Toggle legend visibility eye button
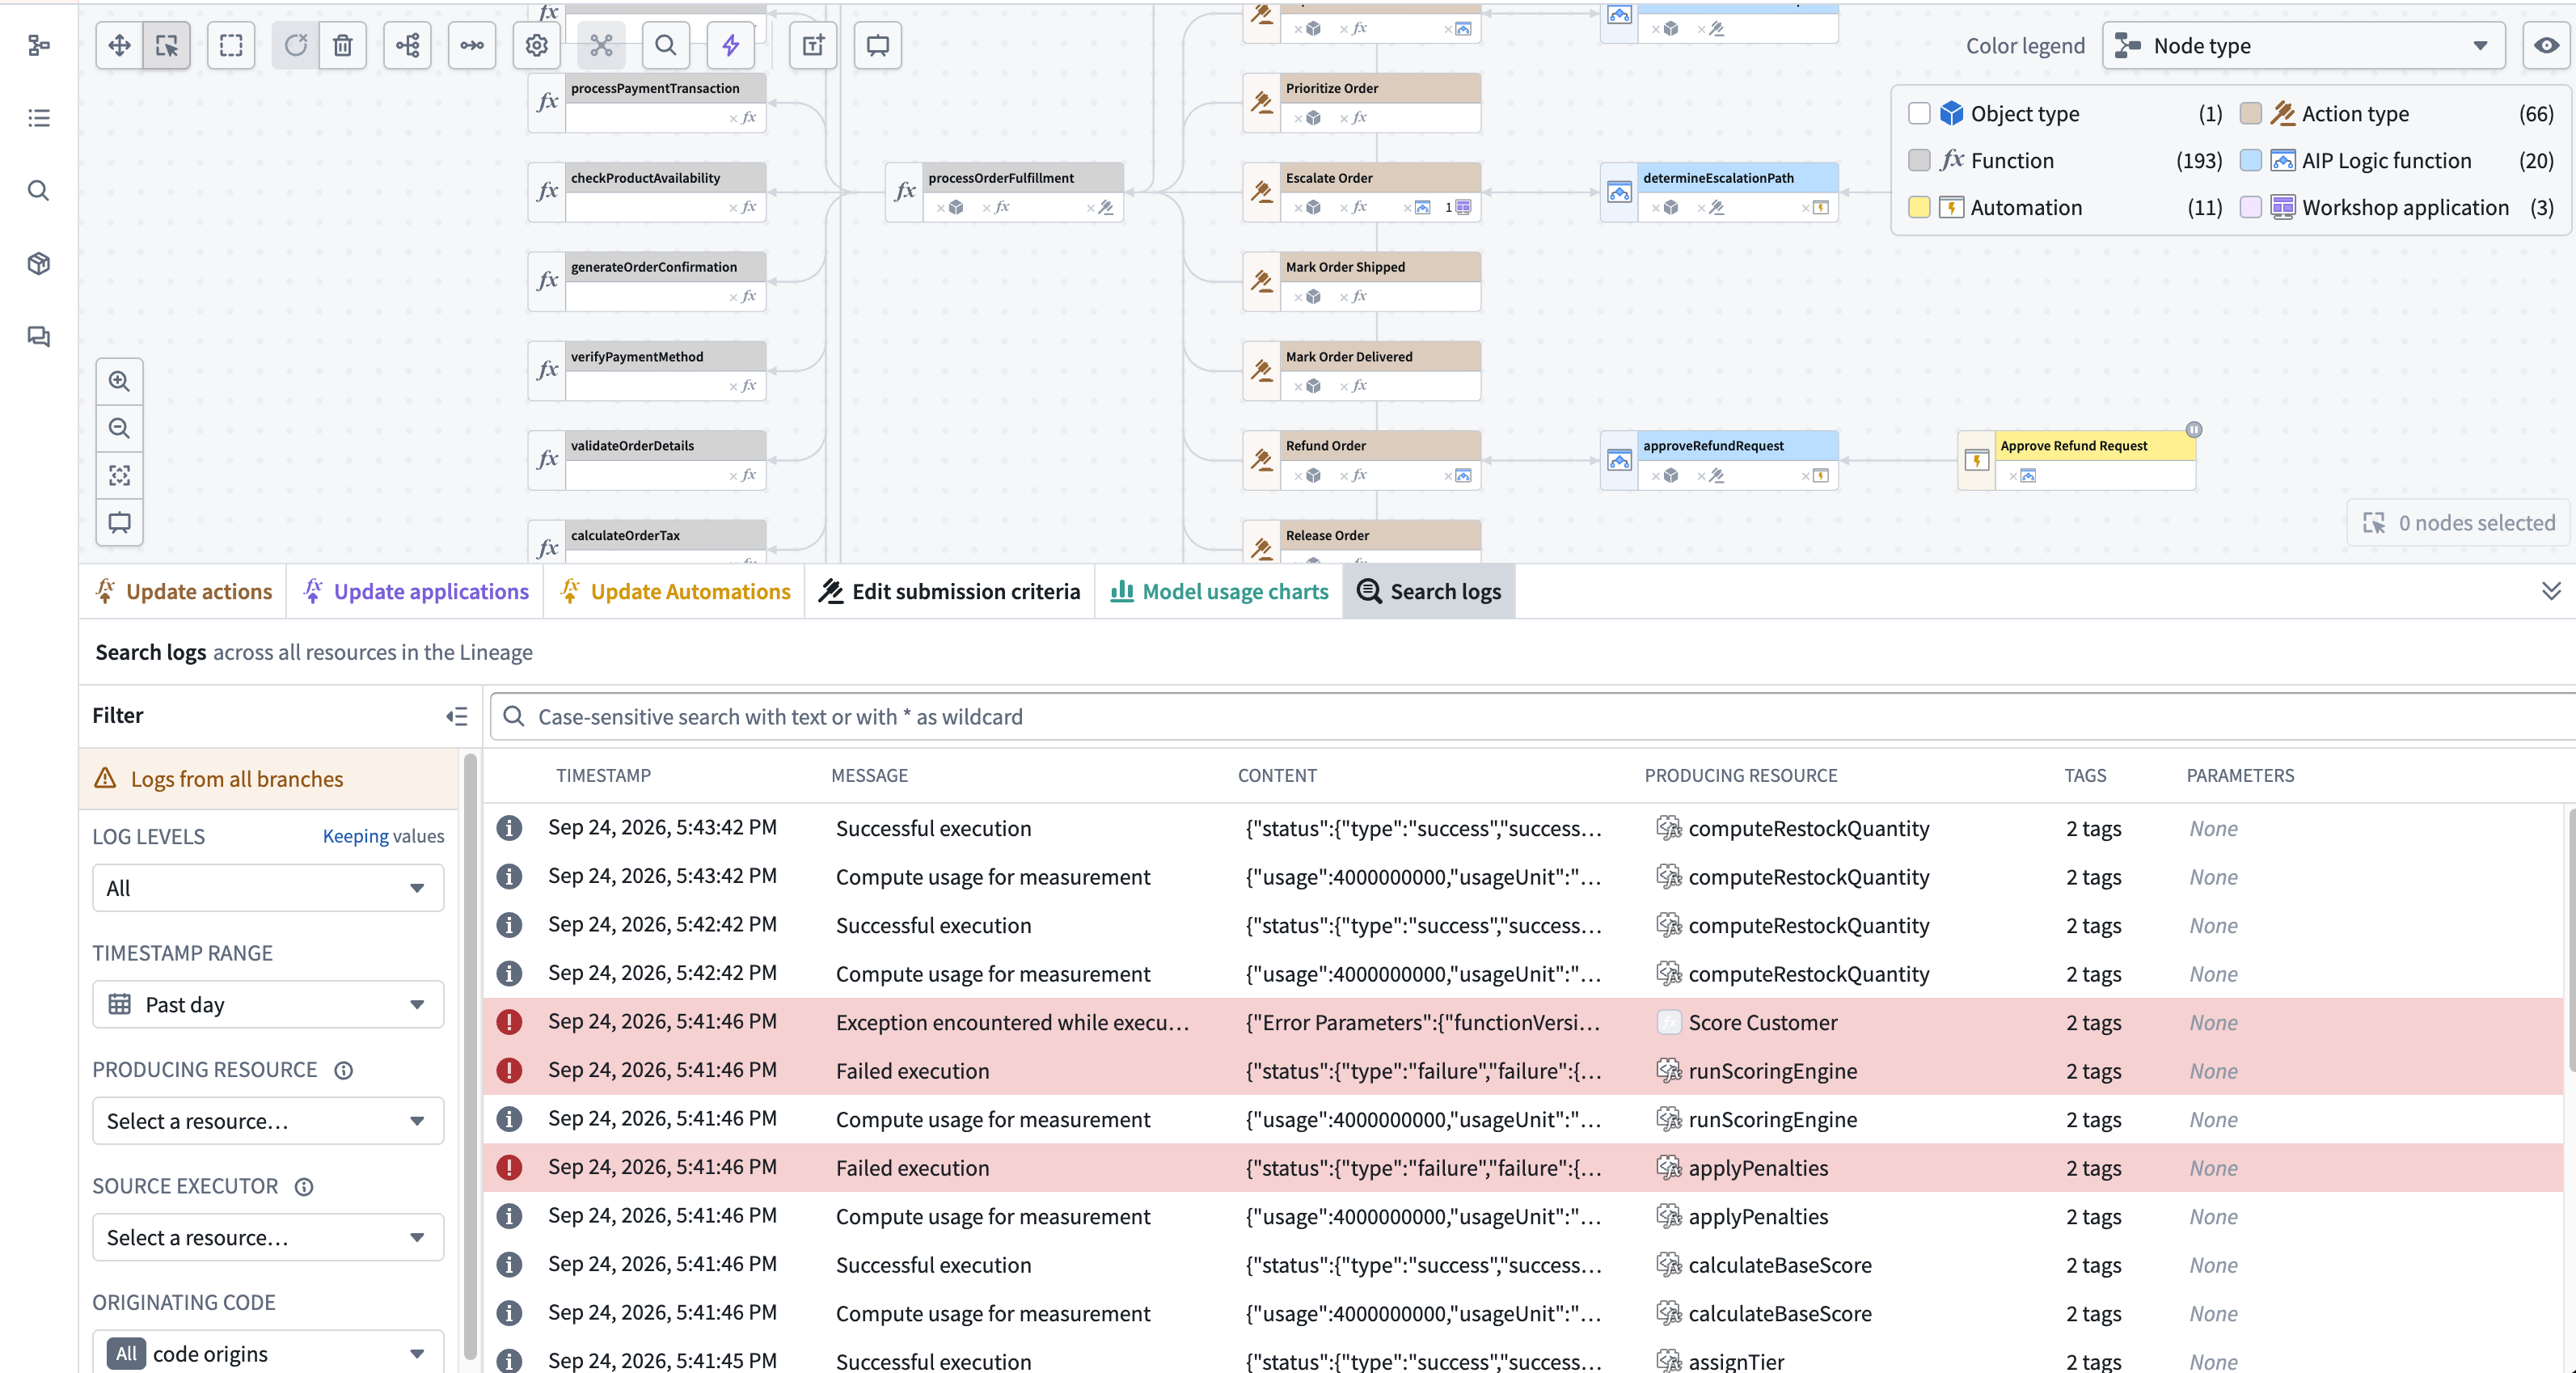The height and width of the screenshot is (1373, 2576). [2547, 45]
